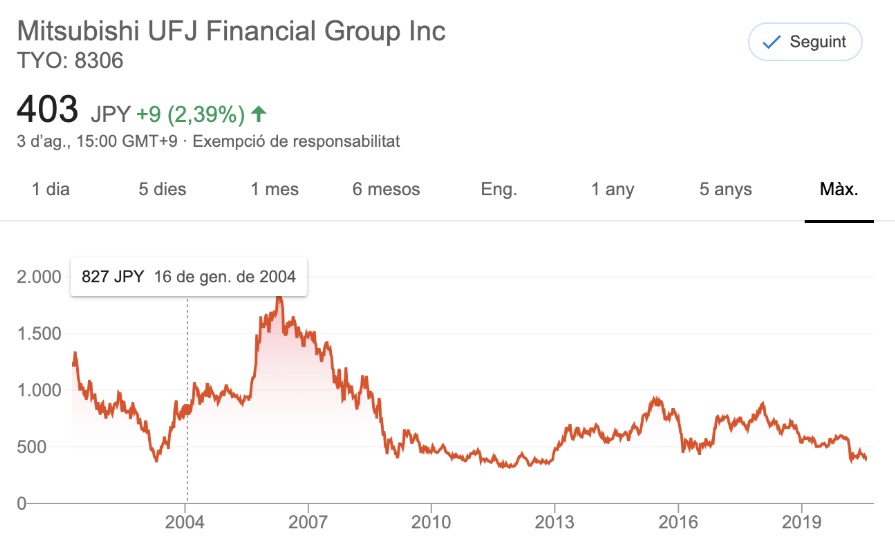
Task: Switch to the 5 dies range
Action: tap(162, 189)
